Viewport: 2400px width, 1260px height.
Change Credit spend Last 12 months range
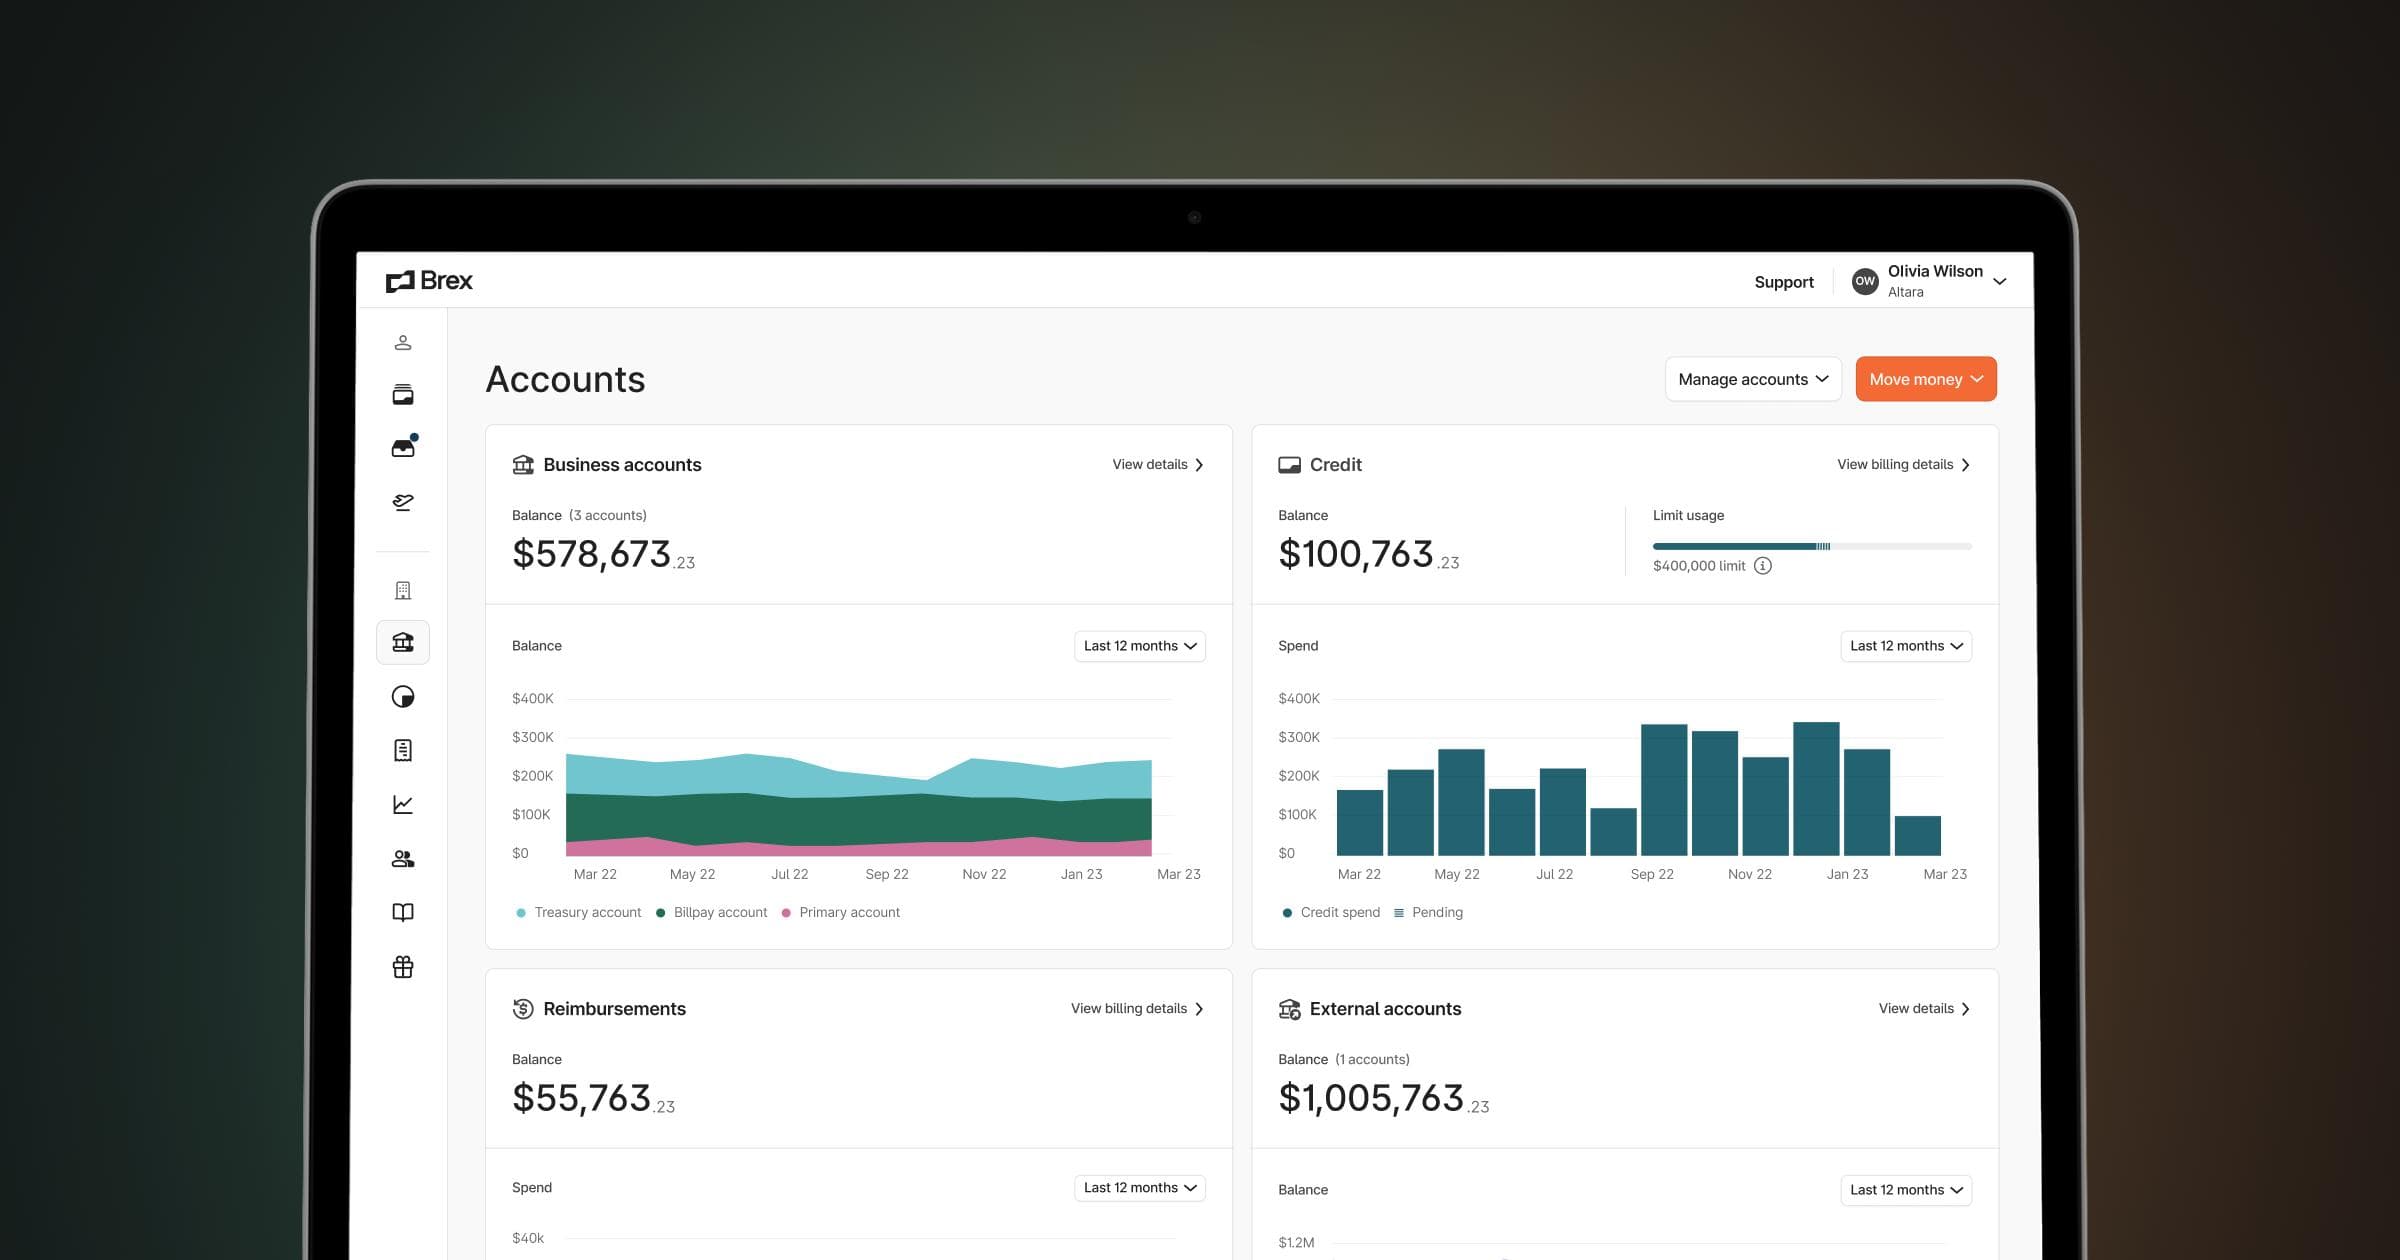(1905, 646)
